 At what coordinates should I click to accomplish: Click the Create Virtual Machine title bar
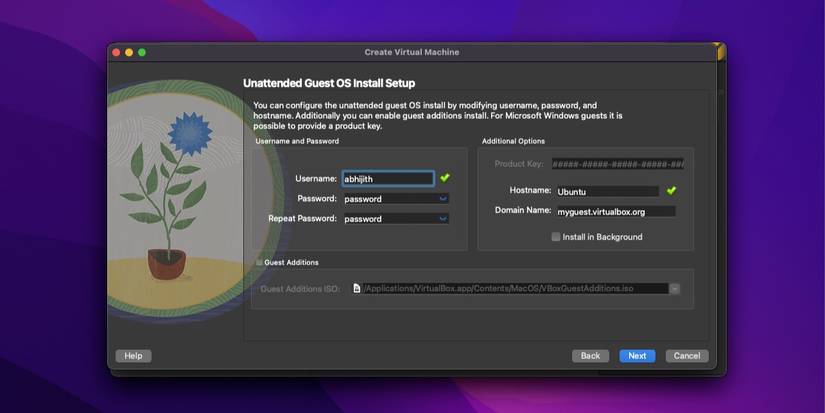click(x=411, y=52)
